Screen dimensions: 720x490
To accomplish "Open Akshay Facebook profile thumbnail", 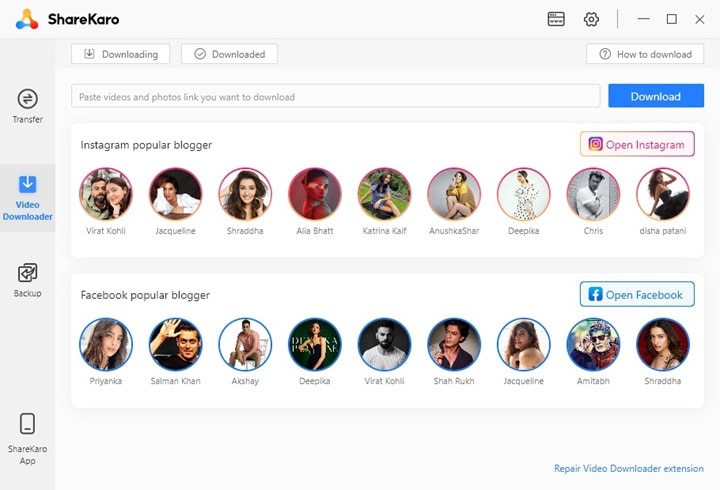I will [245, 344].
